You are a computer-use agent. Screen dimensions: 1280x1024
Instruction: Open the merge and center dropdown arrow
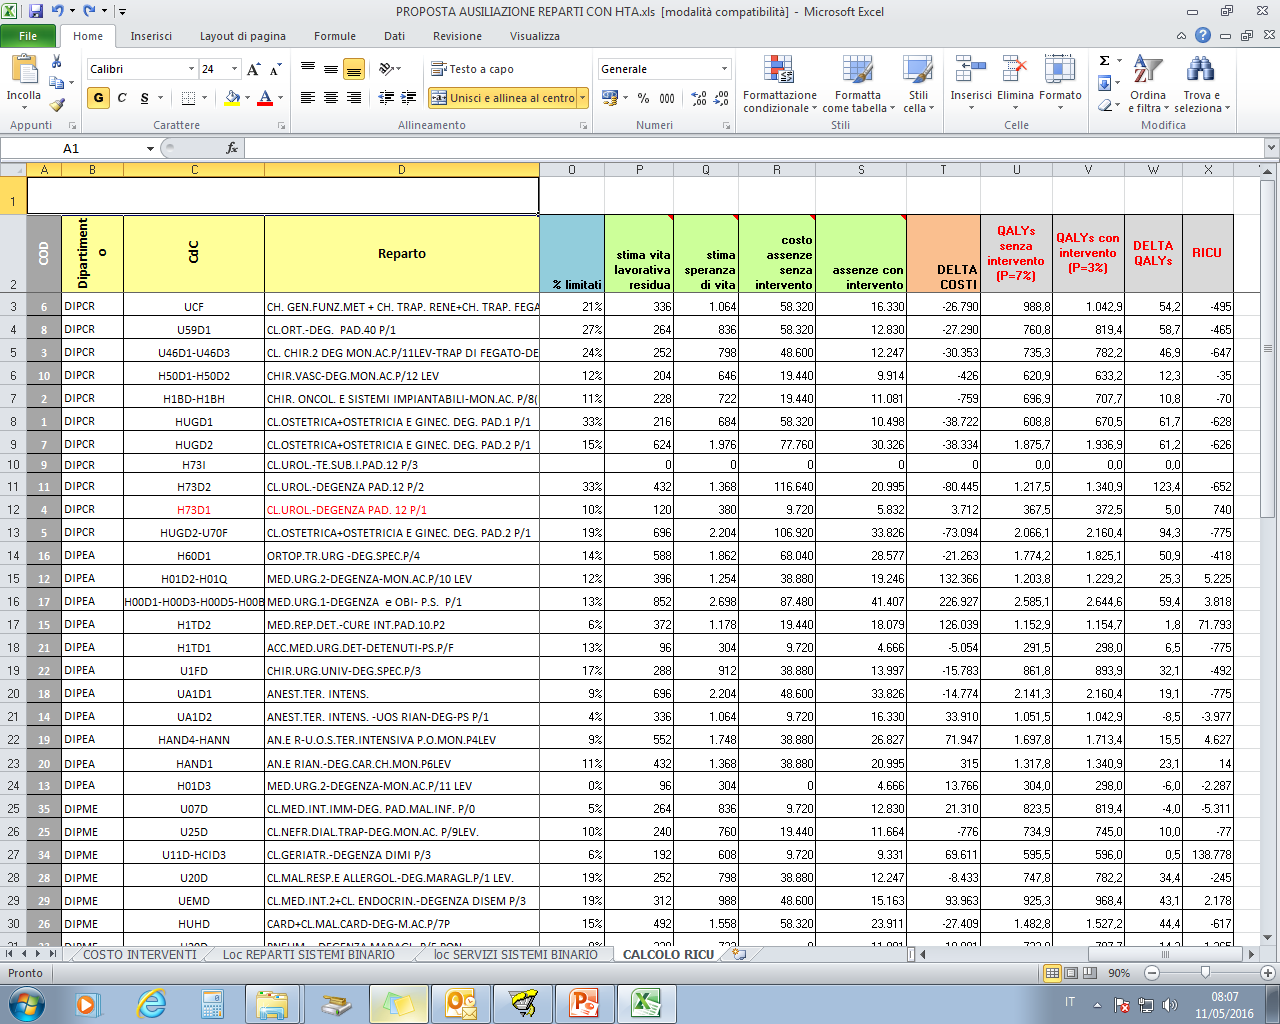tap(582, 97)
